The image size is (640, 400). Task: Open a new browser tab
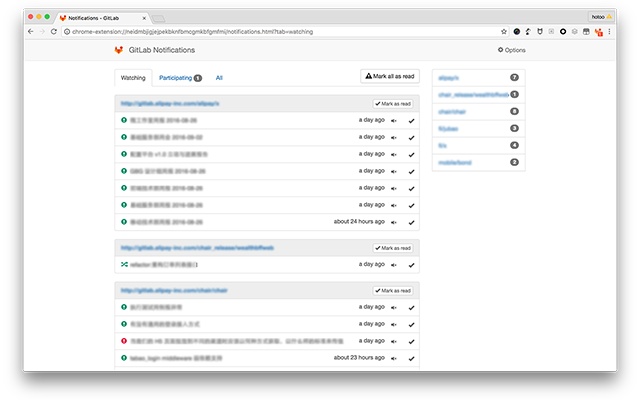(158, 18)
